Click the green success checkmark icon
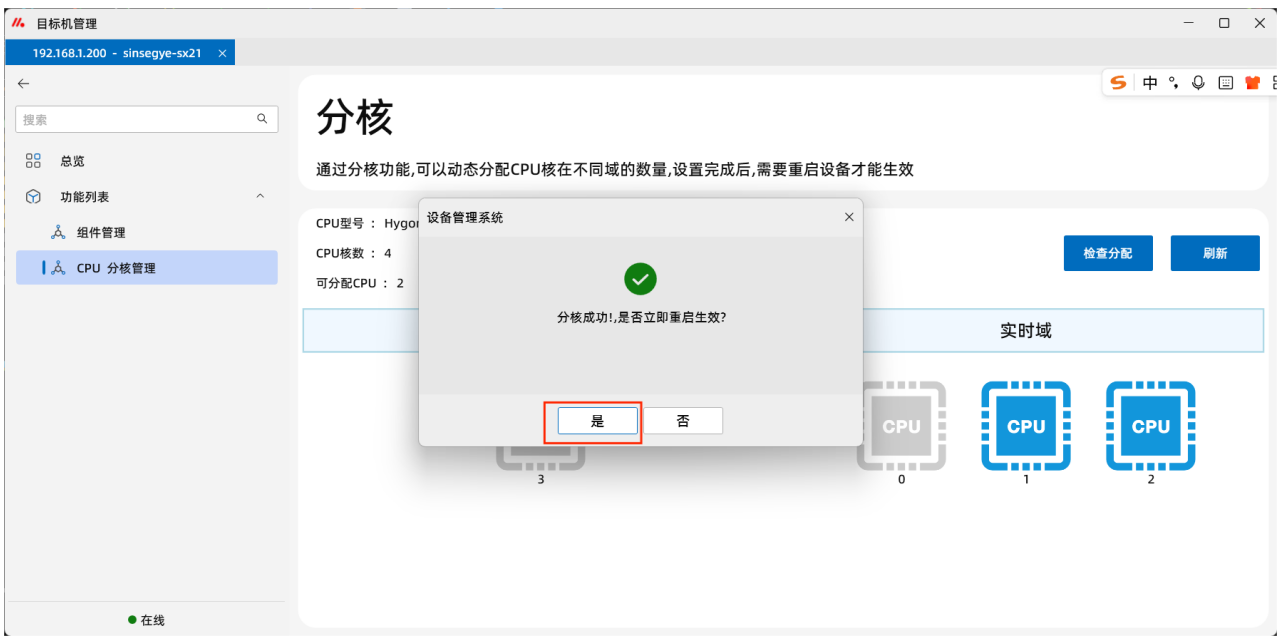The width and height of the screenshot is (1282, 638). coord(640,278)
